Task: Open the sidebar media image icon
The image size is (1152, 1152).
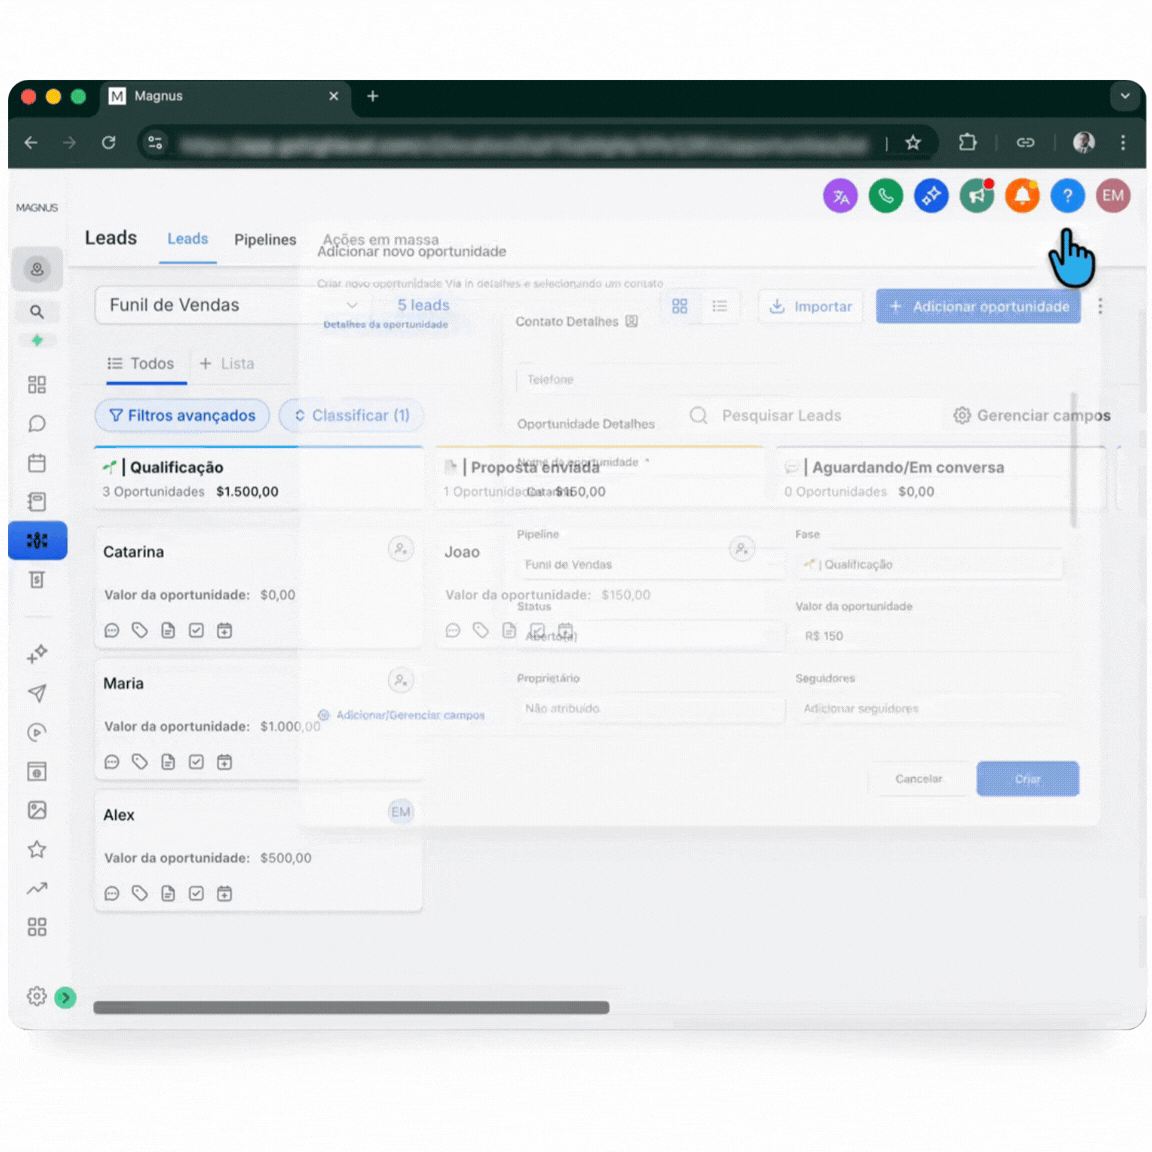Action: (x=37, y=810)
